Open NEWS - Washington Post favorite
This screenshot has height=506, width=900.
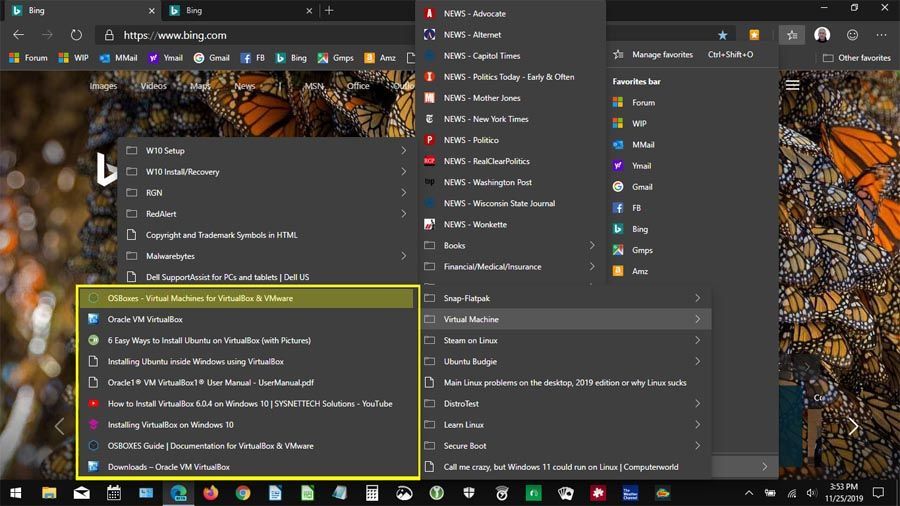point(511,182)
